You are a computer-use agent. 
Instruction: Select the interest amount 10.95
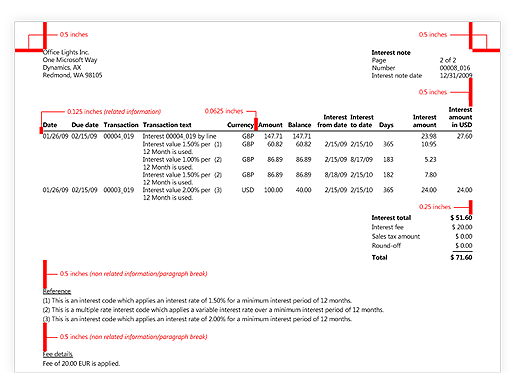click(x=429, y=144)
